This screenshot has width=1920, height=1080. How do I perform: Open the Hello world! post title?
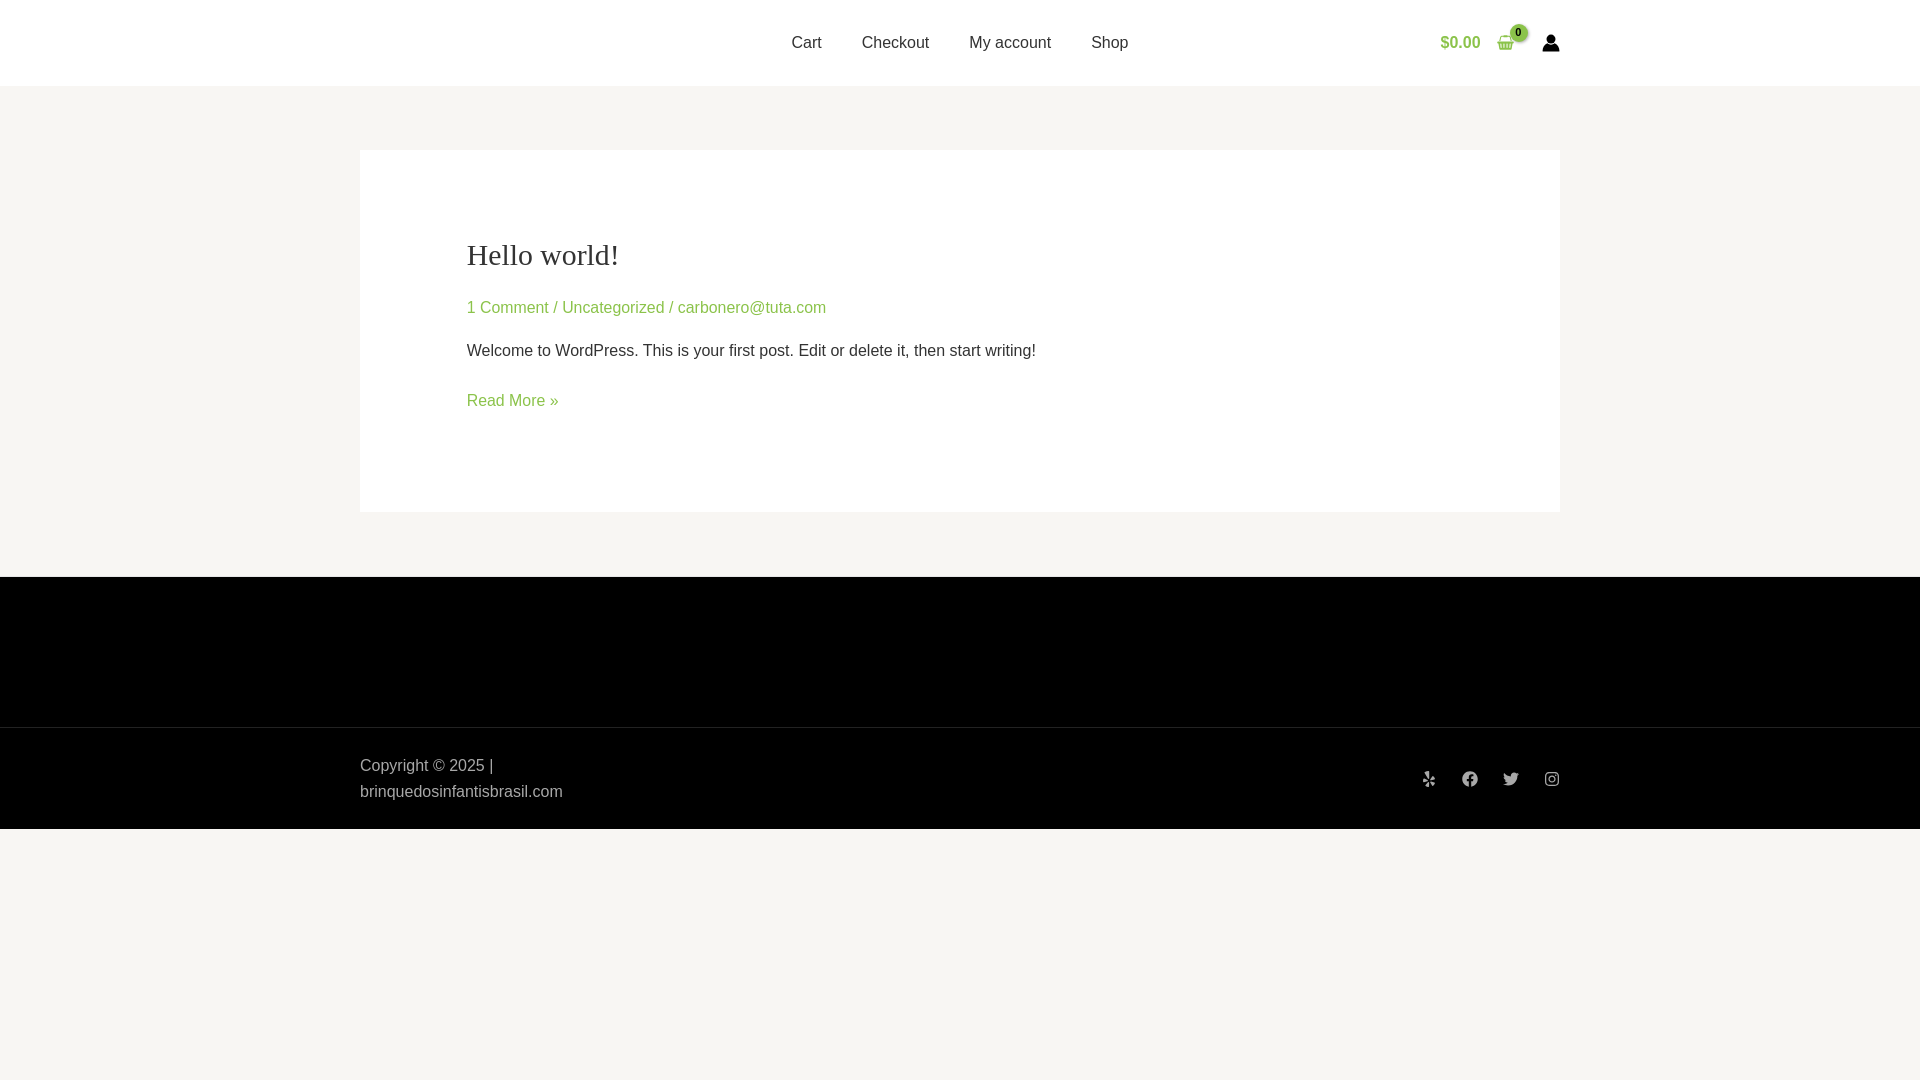point(542,255)
